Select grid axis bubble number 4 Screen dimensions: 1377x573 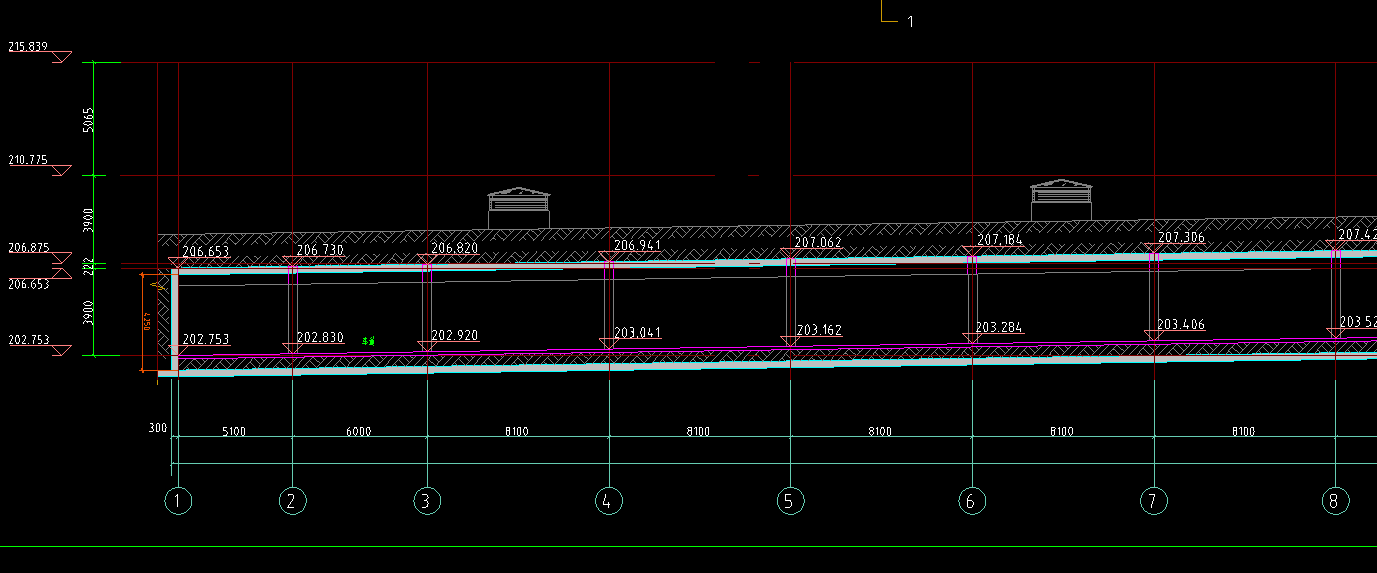tap(608, 500)
